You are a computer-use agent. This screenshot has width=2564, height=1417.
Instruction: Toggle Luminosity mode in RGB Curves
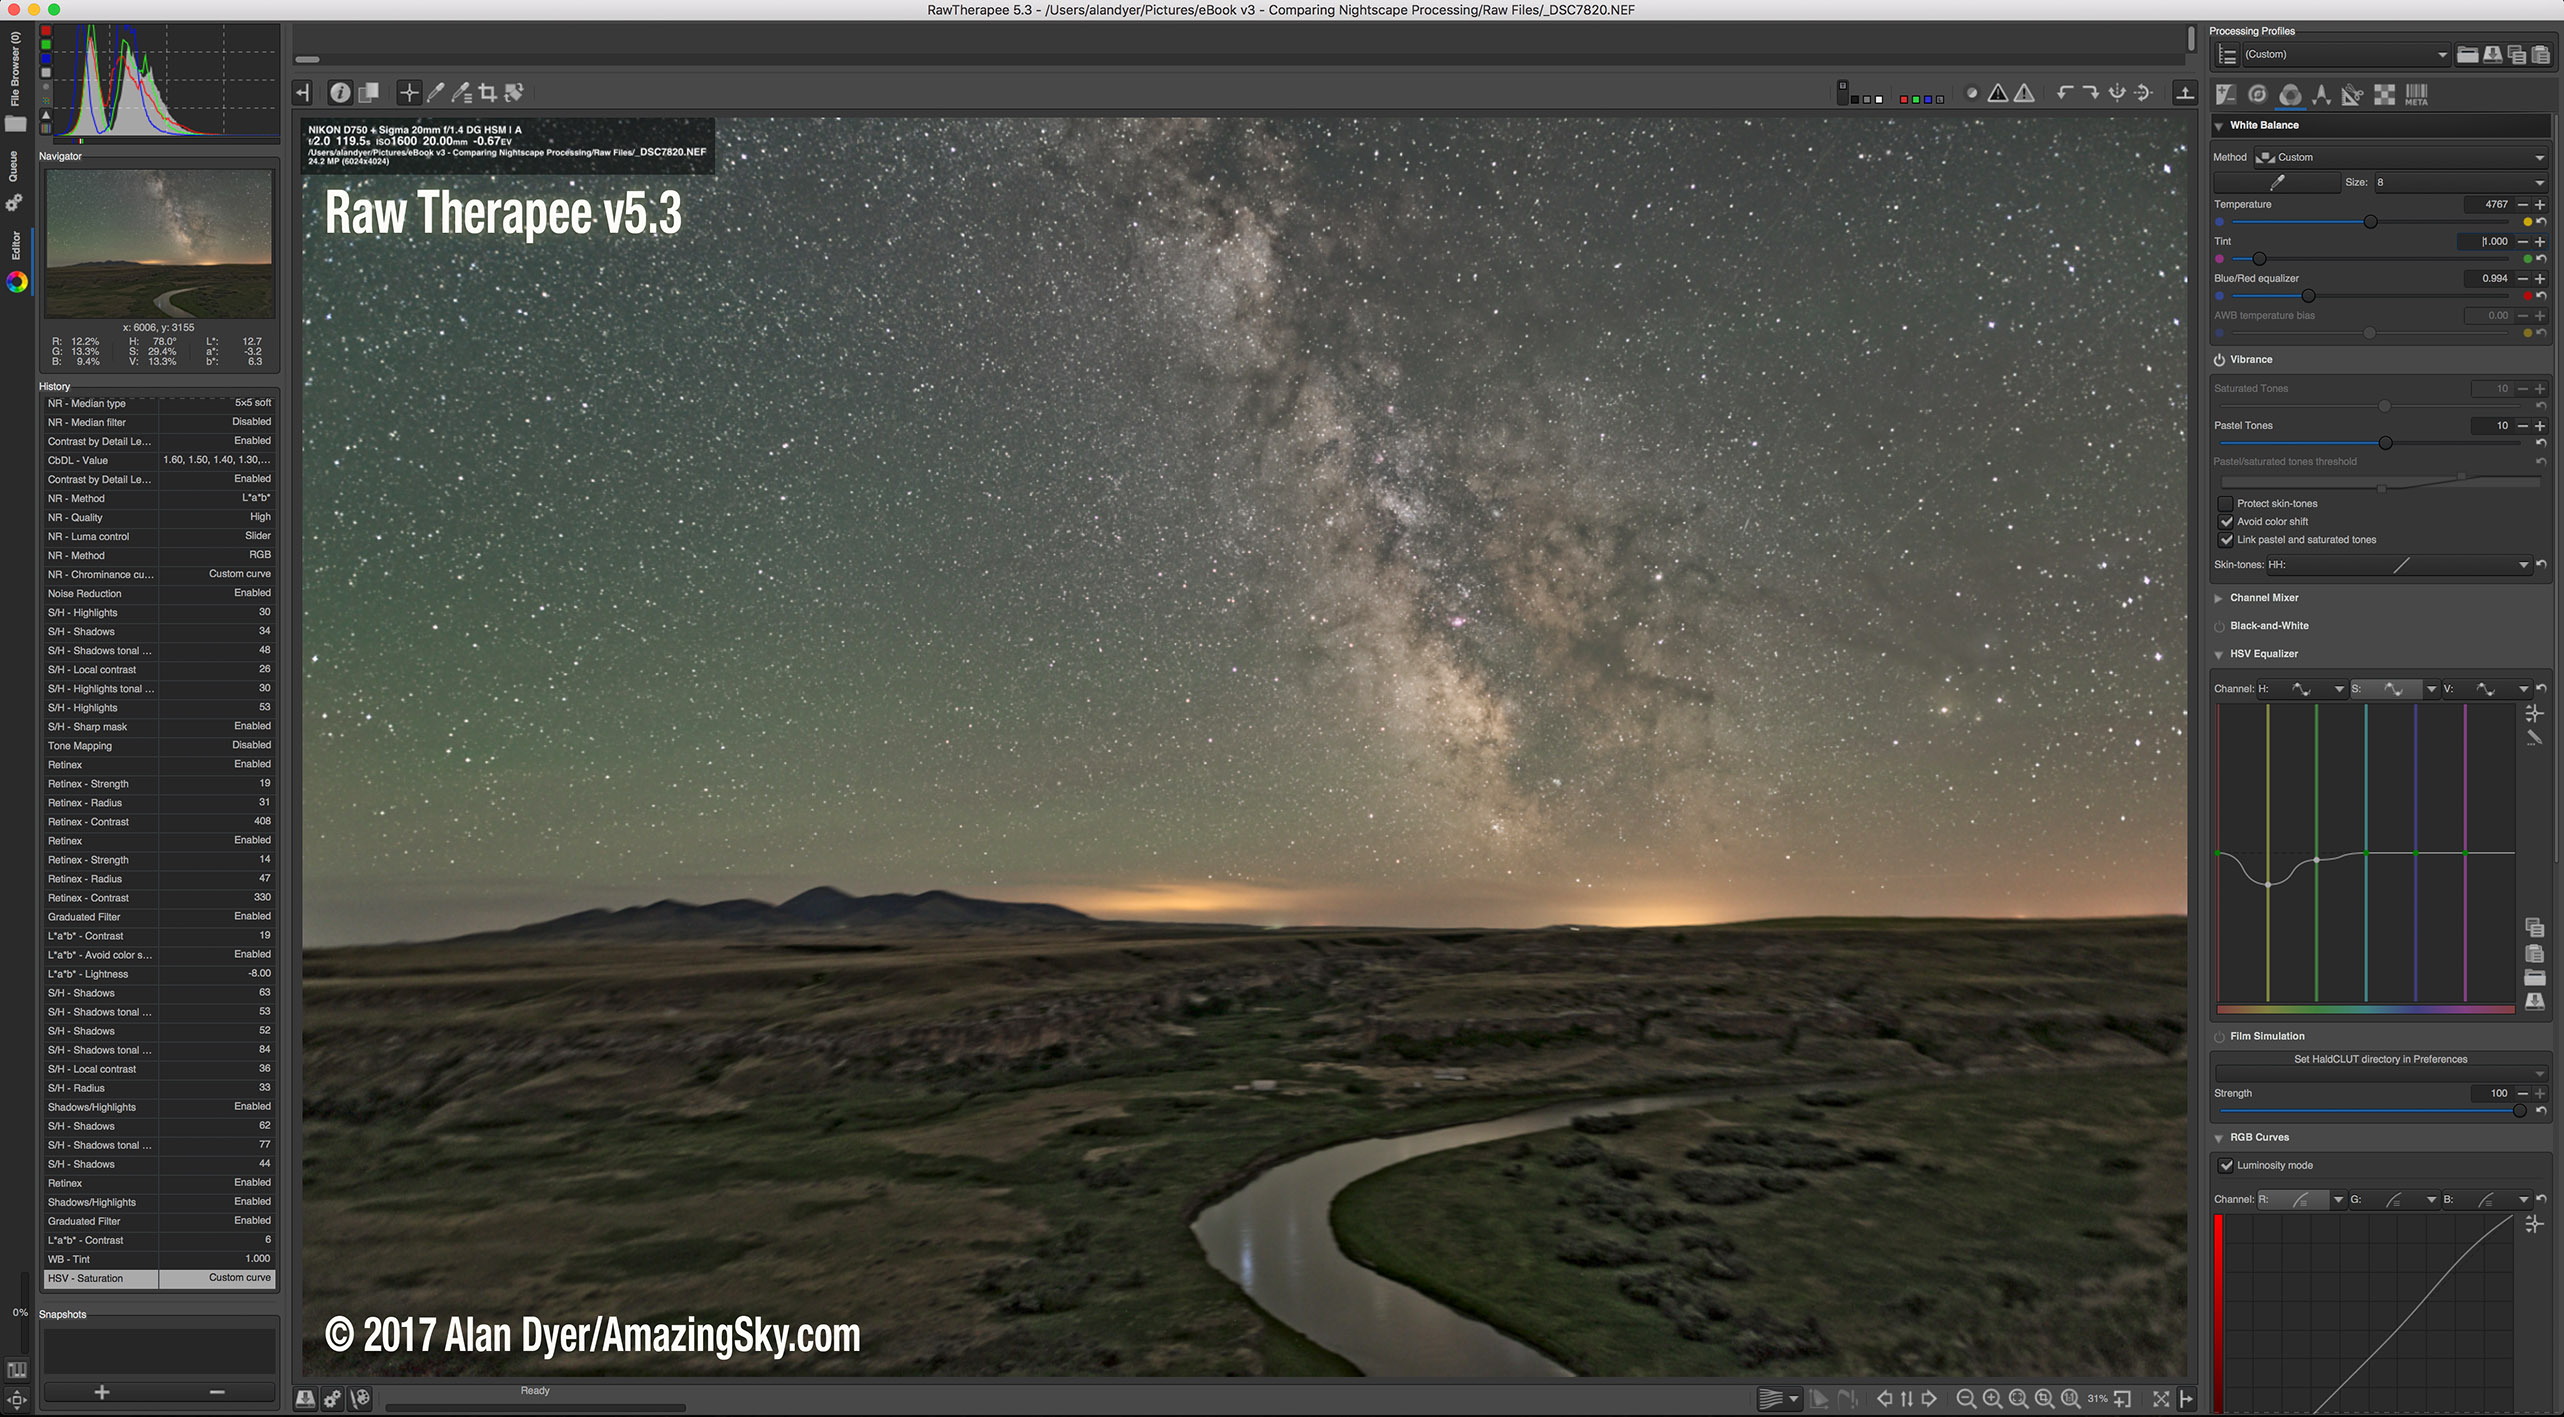point(2226,1165)
